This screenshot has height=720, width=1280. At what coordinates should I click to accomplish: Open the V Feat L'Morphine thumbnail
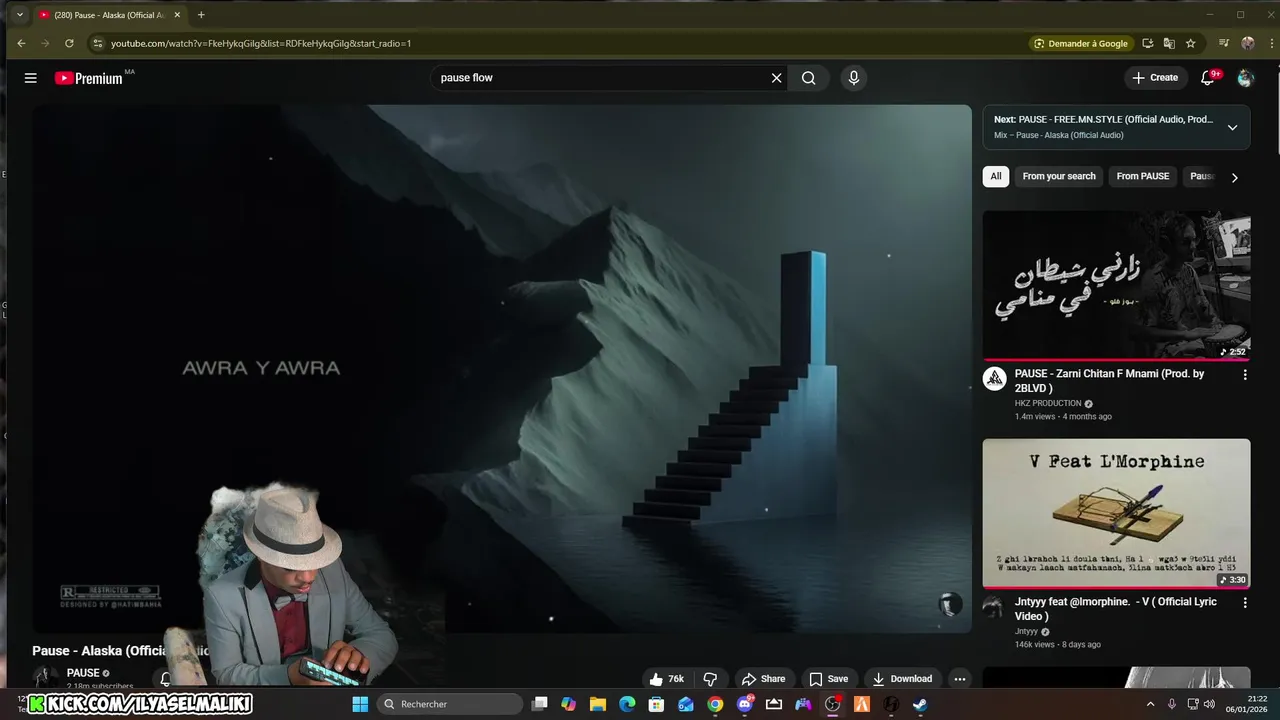click(1116, 514)
